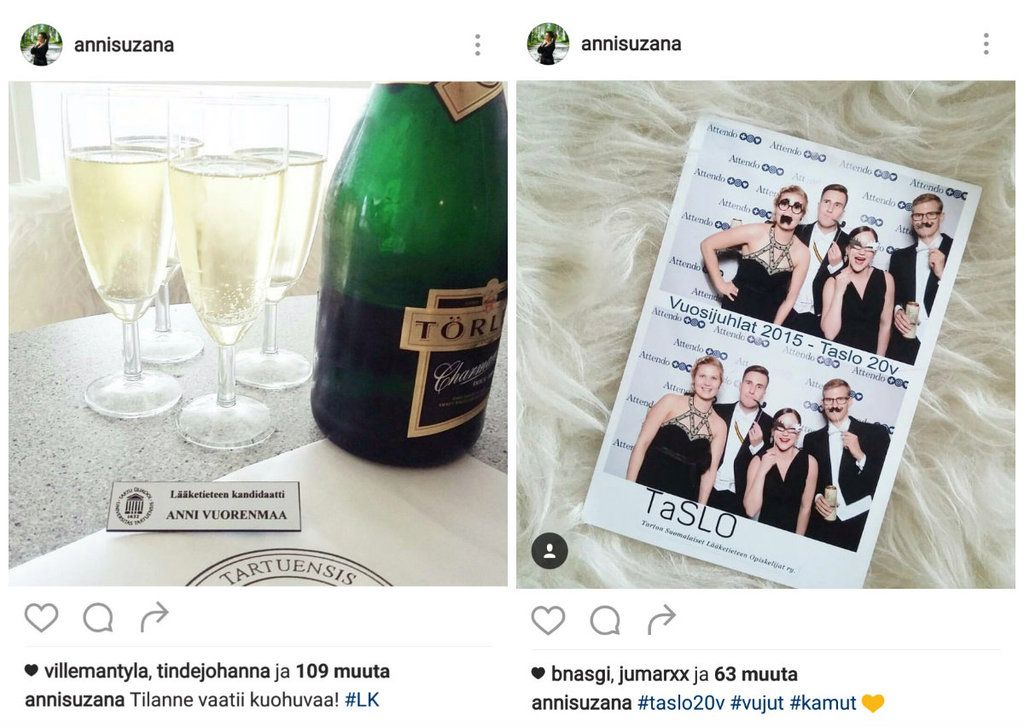Open the #taslo20v hashtag
The width and height of the screenshot is (1024, 727).
click(681, 703)
